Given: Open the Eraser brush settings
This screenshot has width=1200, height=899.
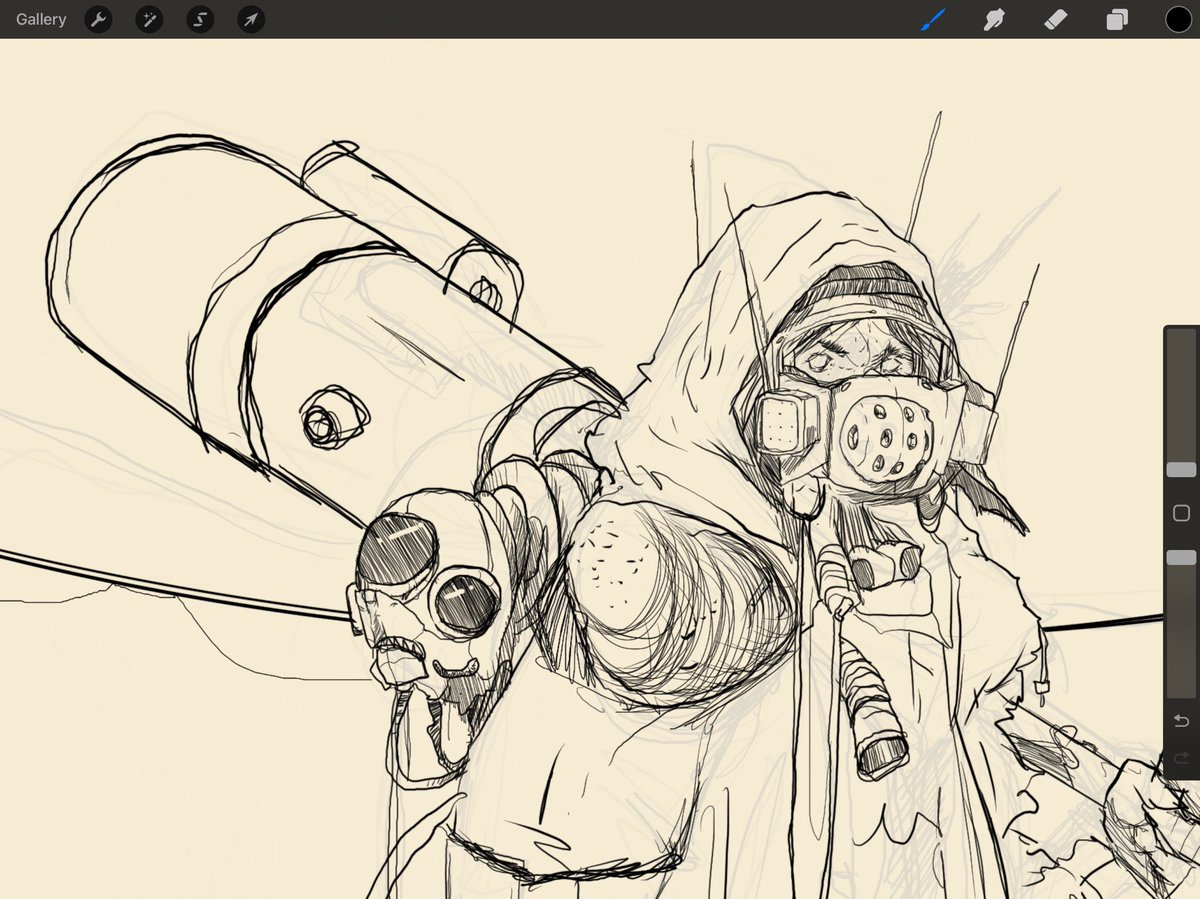Looking at the screenshot, I should (1055, 19).
